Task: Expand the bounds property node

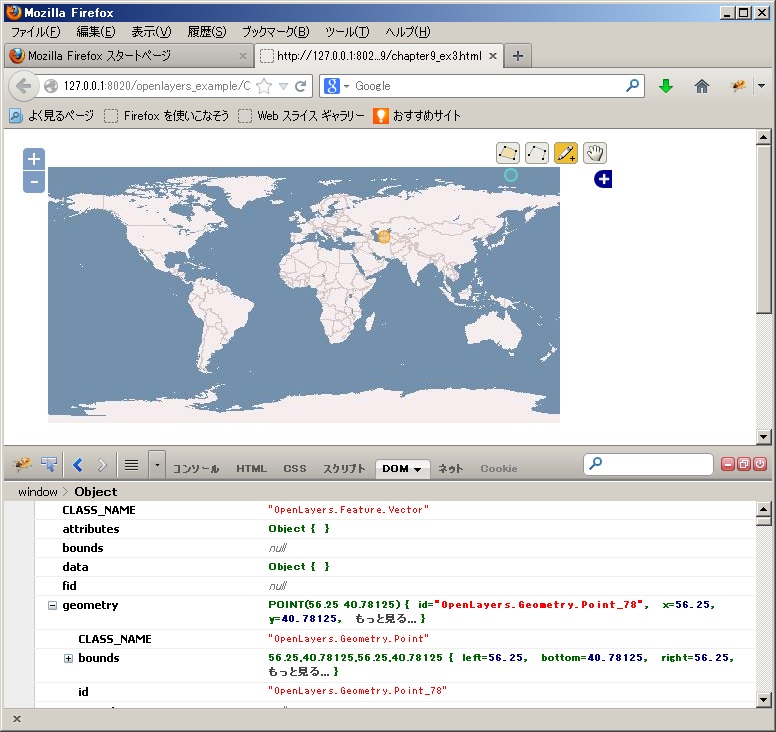Action: point(68,658)
